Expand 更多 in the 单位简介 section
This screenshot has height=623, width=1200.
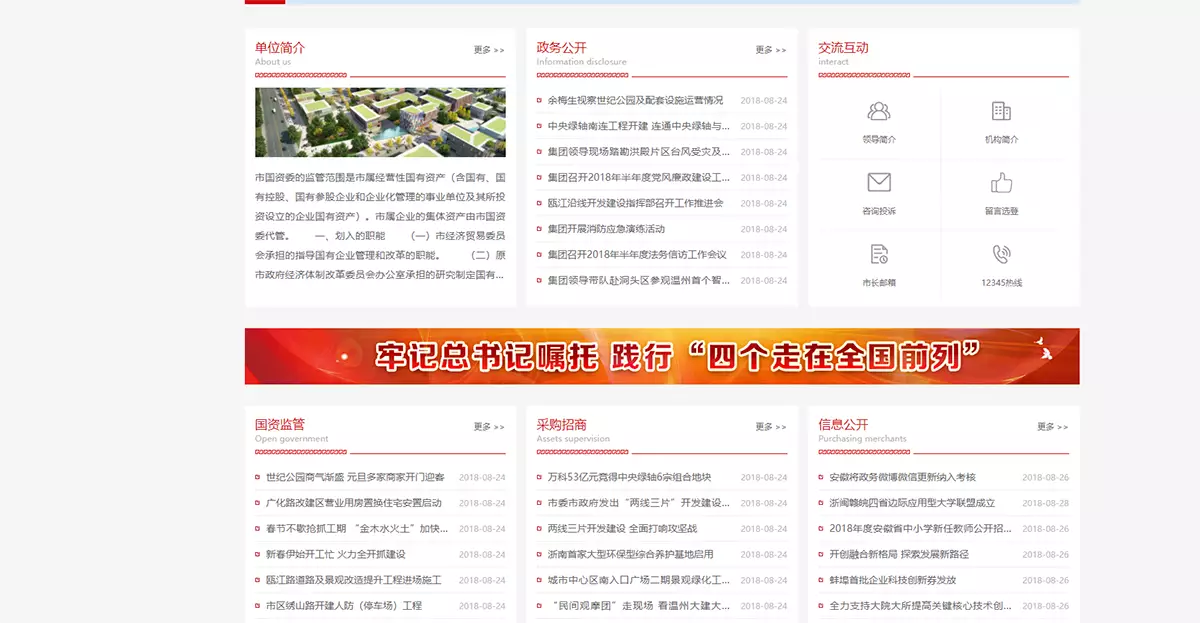tap(489, 50)
